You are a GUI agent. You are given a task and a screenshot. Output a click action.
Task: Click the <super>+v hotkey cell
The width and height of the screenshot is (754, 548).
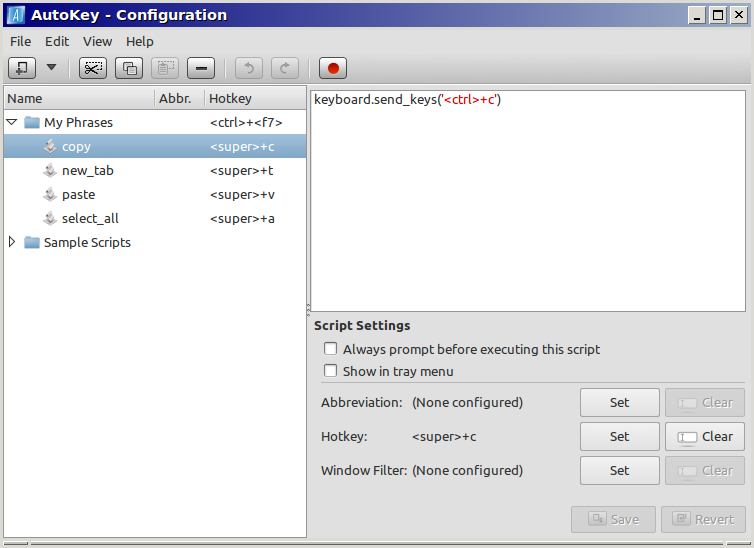click(242, 195)
